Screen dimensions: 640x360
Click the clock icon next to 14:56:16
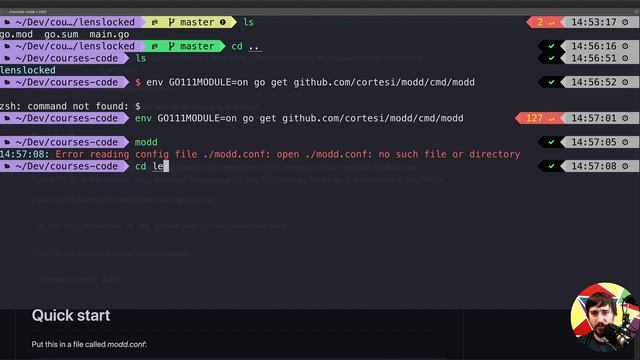pyautogui.click(x=625, y=46)
